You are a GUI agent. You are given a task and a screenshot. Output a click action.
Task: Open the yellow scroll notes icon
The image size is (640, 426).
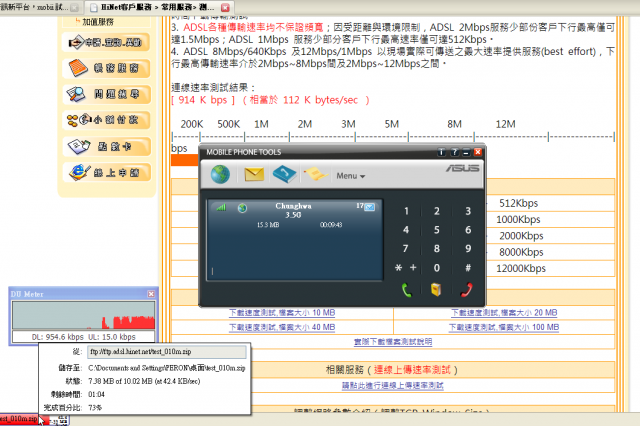pos(316,175)
